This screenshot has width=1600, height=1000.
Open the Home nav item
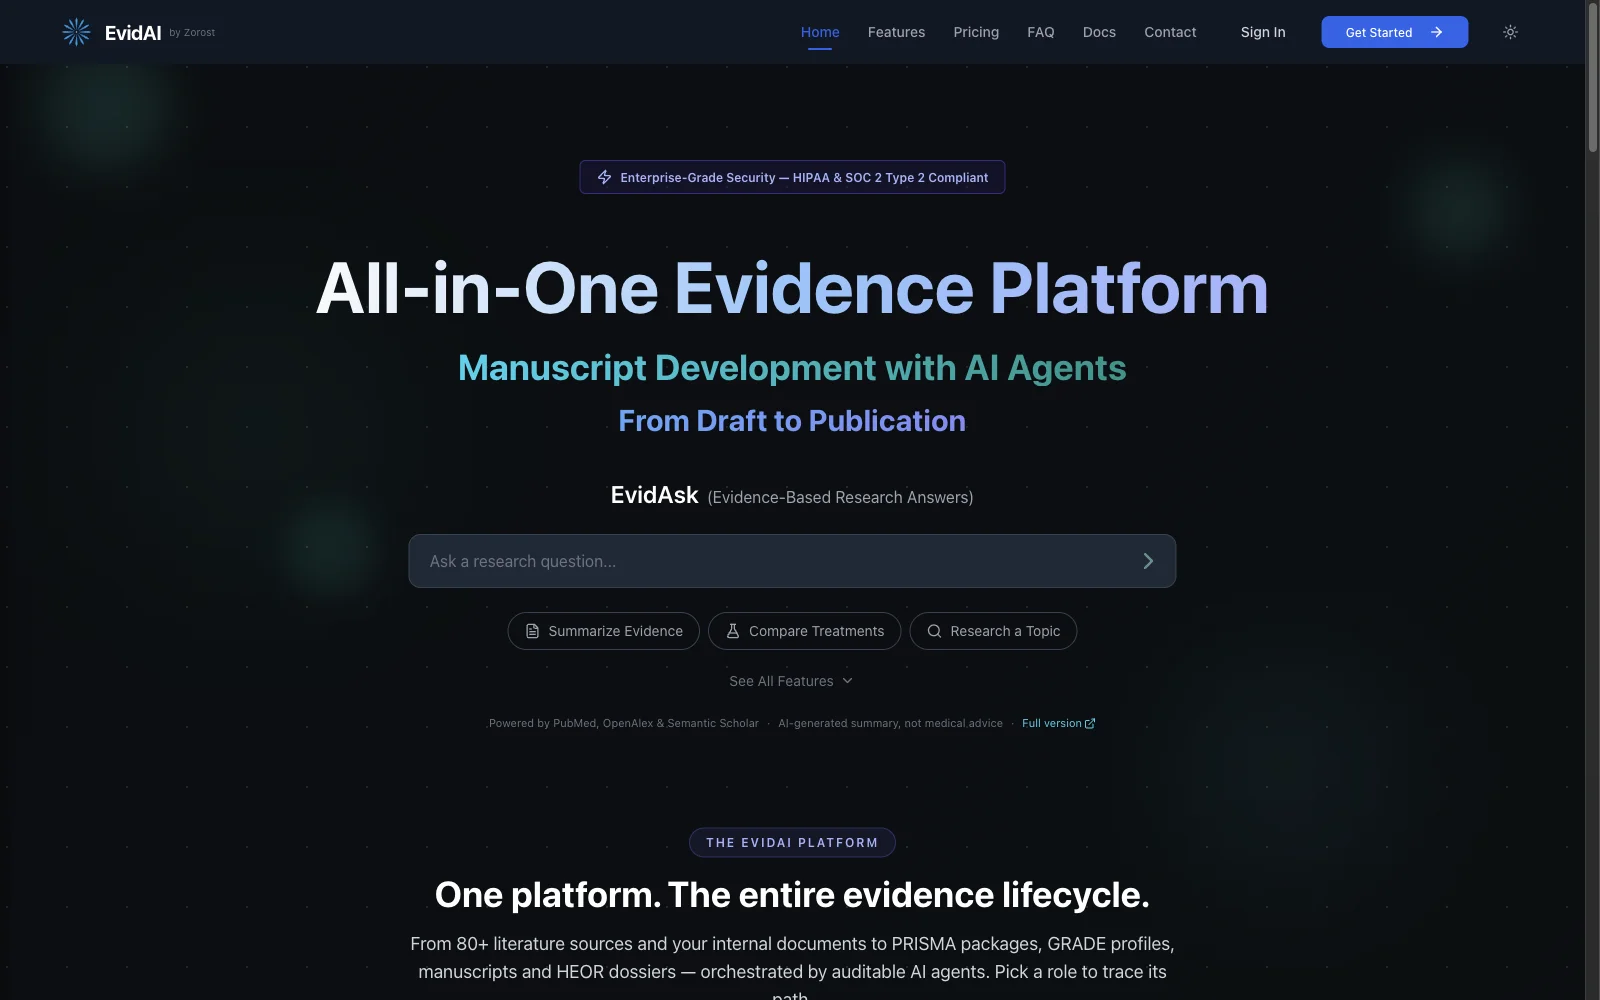(x=820, y=32)
